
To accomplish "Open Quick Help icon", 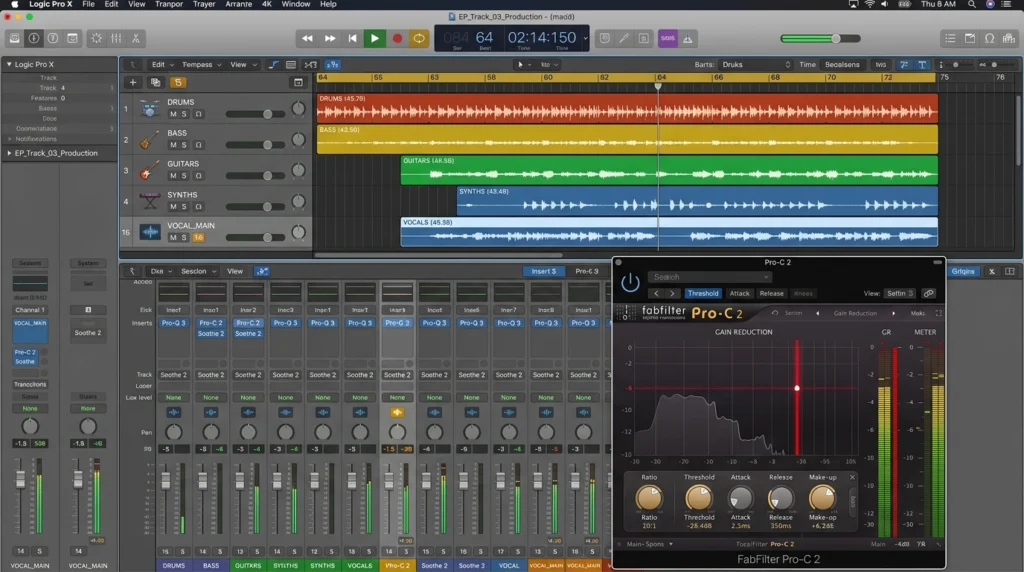I will pos(53,39).
